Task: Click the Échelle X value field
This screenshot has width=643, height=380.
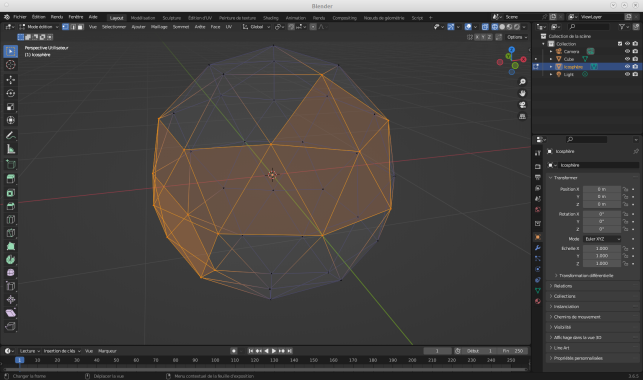Action: 602,248
